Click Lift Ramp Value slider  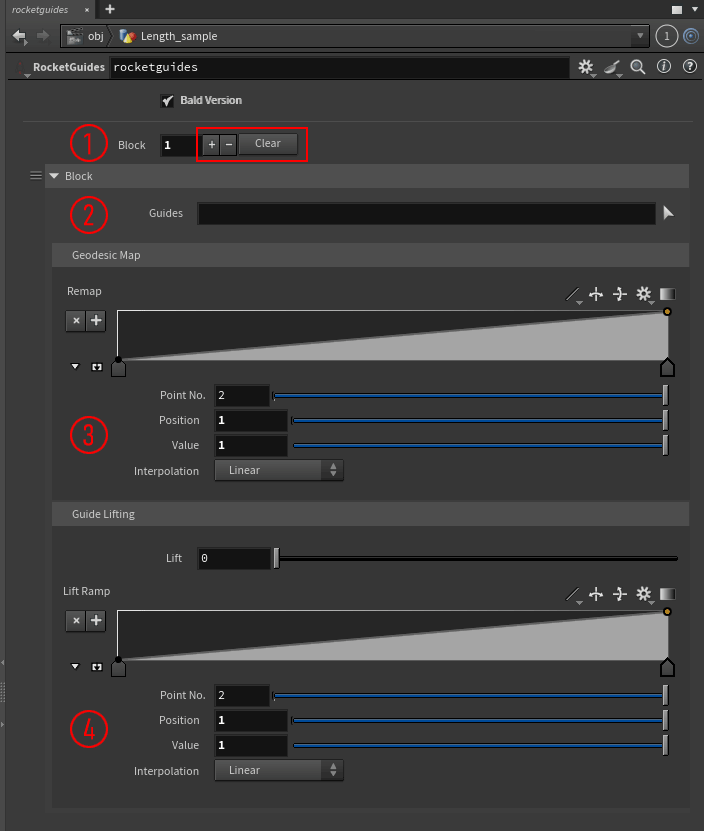pos(480,745)
